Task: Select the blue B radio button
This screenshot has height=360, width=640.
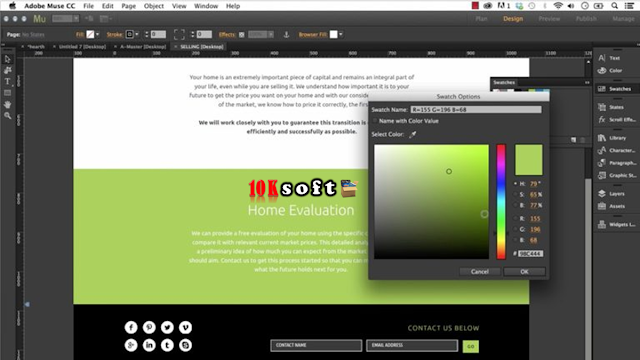Action: (515, 240)
